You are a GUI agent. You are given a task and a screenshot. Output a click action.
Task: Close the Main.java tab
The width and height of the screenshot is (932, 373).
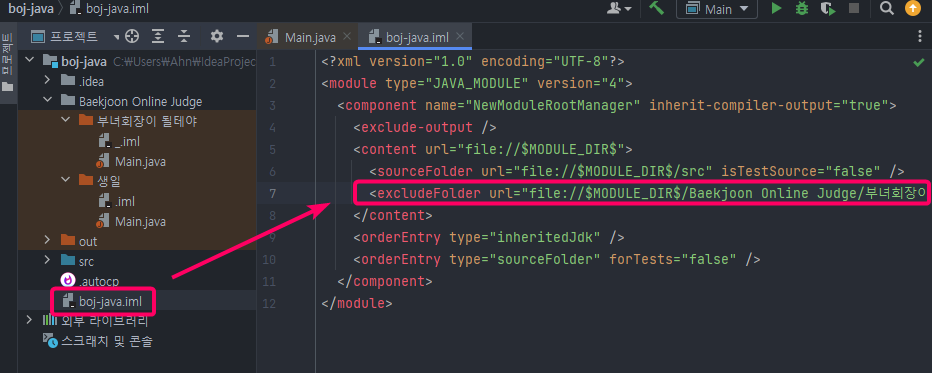pos(348,37)
